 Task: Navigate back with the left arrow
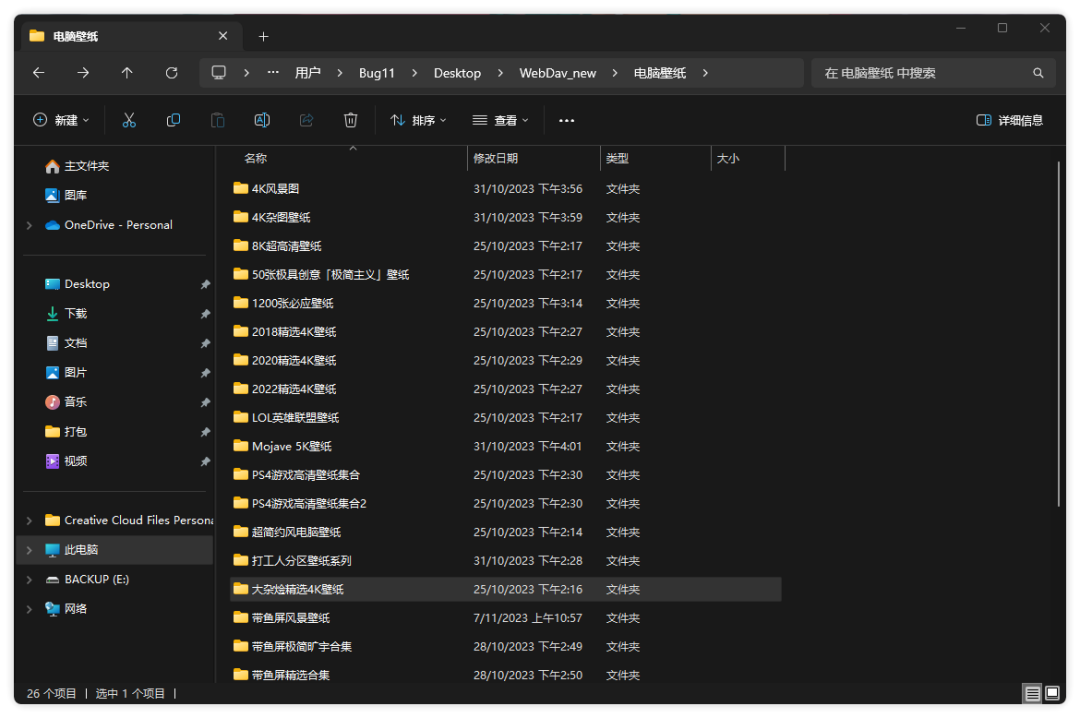click(x=39, y=73)
